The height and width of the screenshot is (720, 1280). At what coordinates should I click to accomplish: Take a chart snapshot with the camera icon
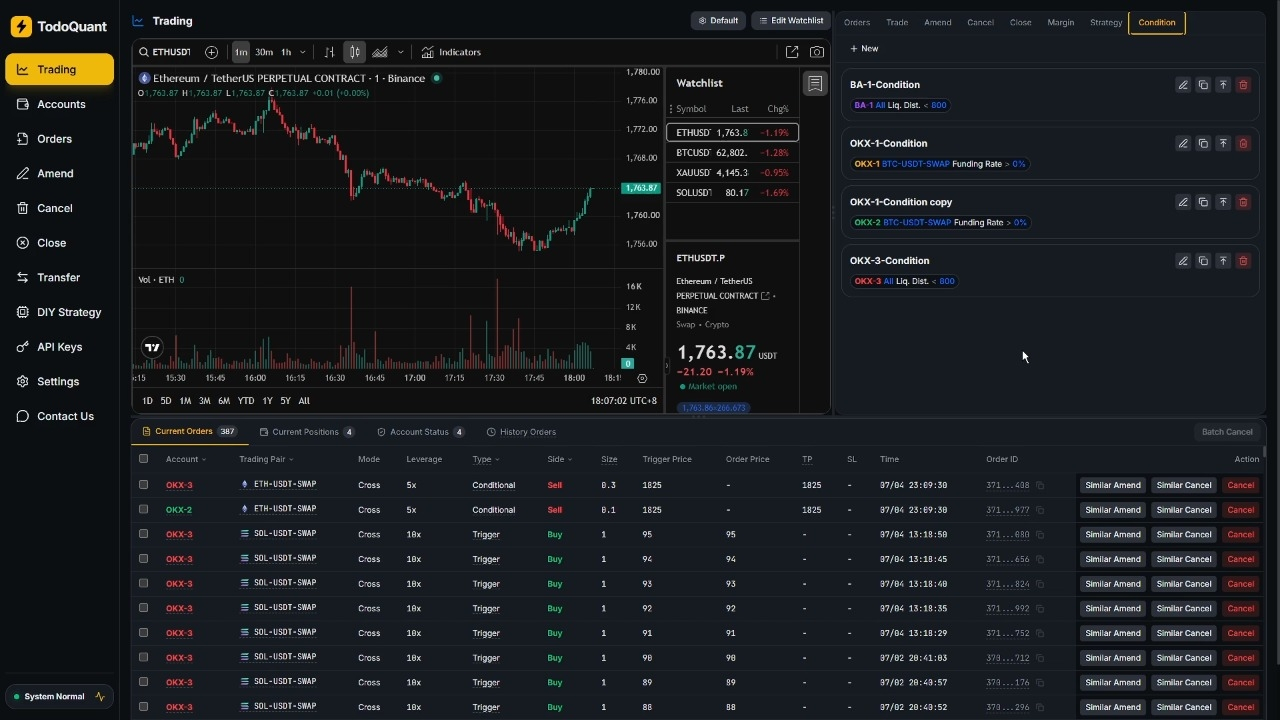pos(817,52)
